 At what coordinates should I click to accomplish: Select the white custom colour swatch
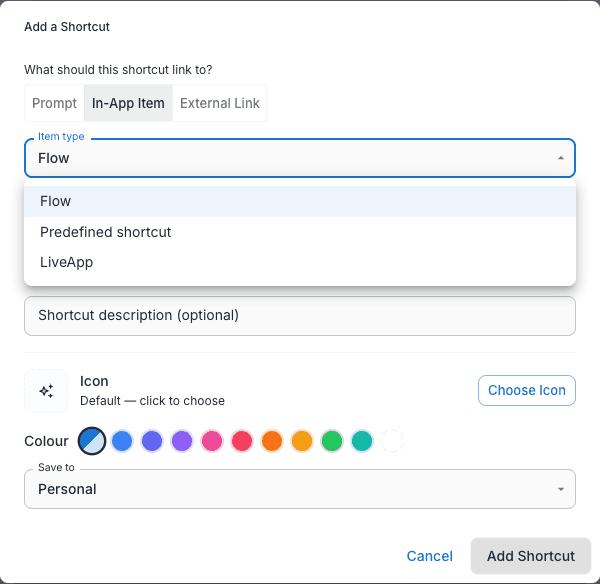(x=392, y=441)
